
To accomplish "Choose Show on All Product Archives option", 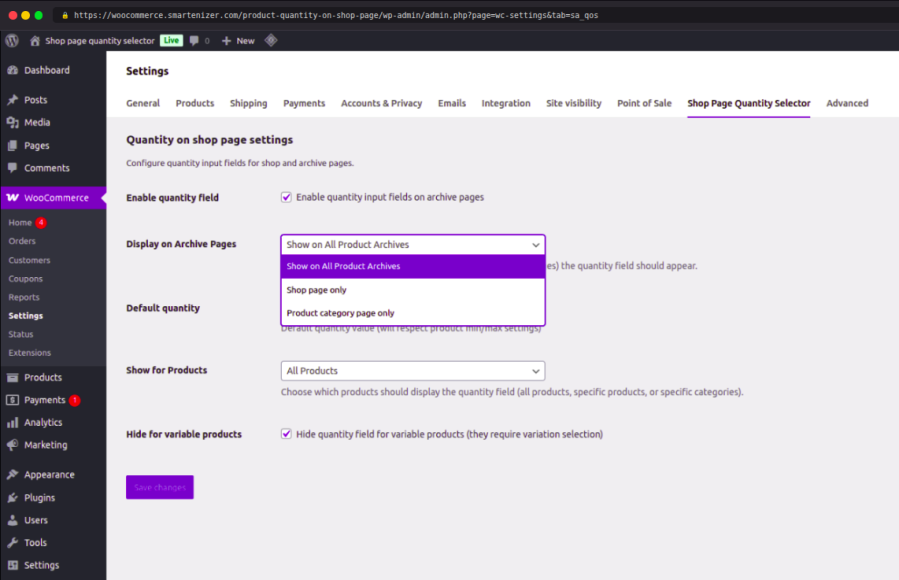I will click(x=413, y=267).
